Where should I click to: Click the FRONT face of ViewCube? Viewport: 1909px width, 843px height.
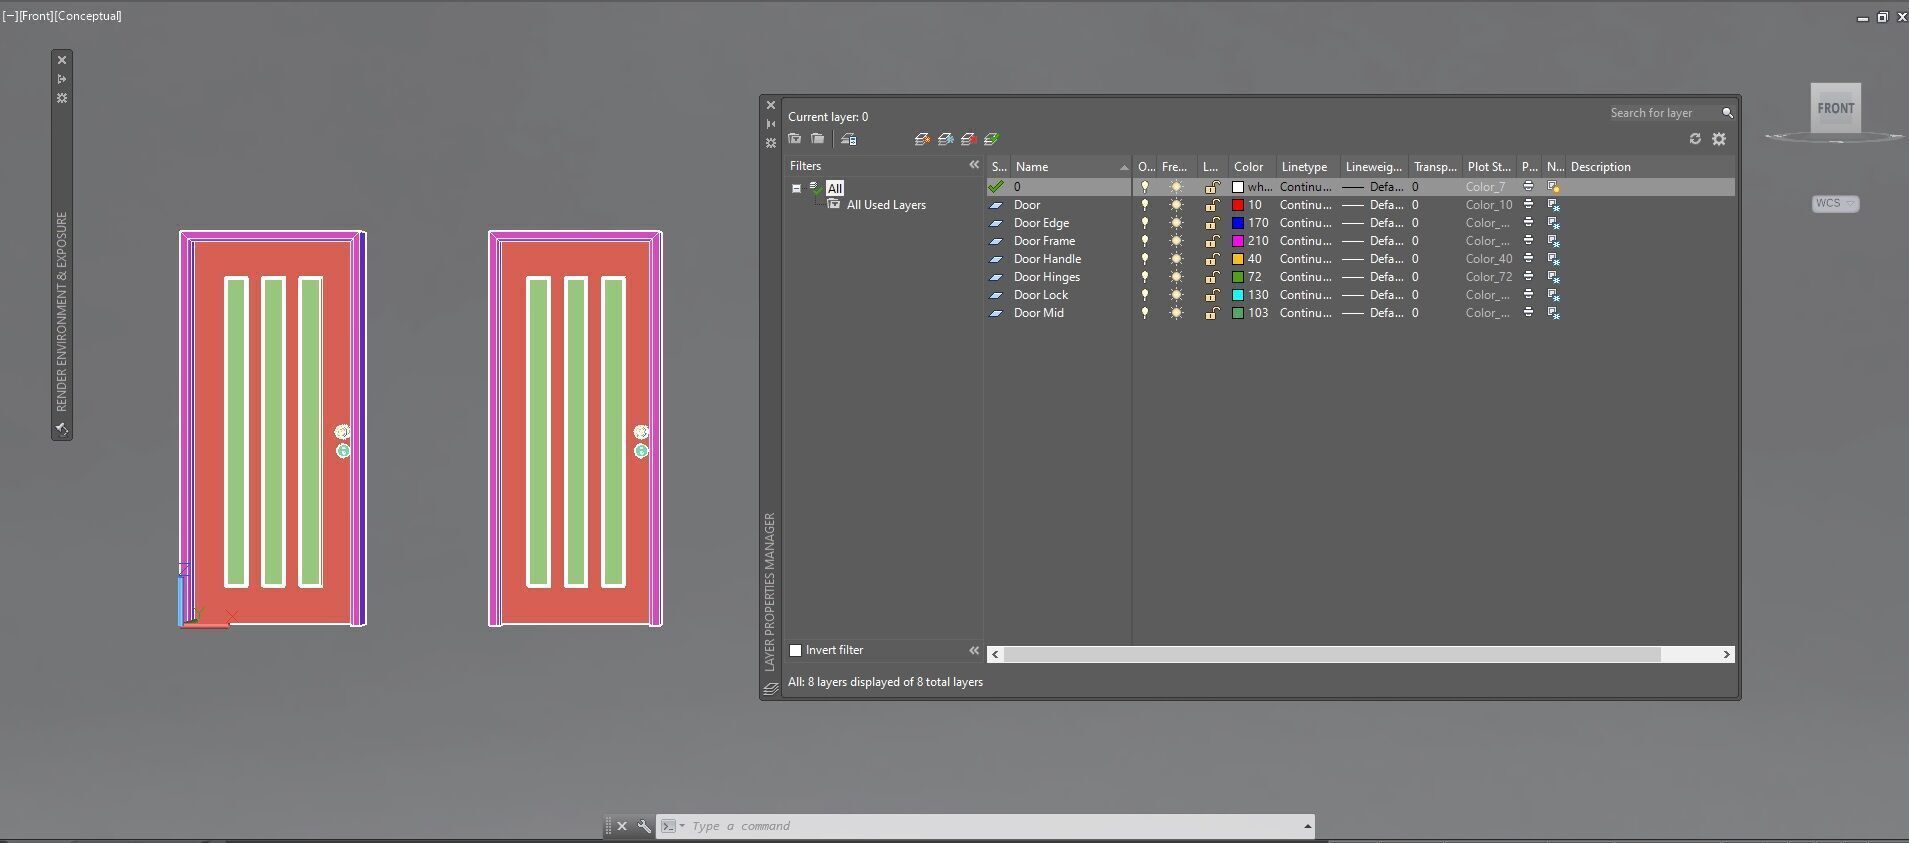pyautogui.click(x=1835, y=108)
